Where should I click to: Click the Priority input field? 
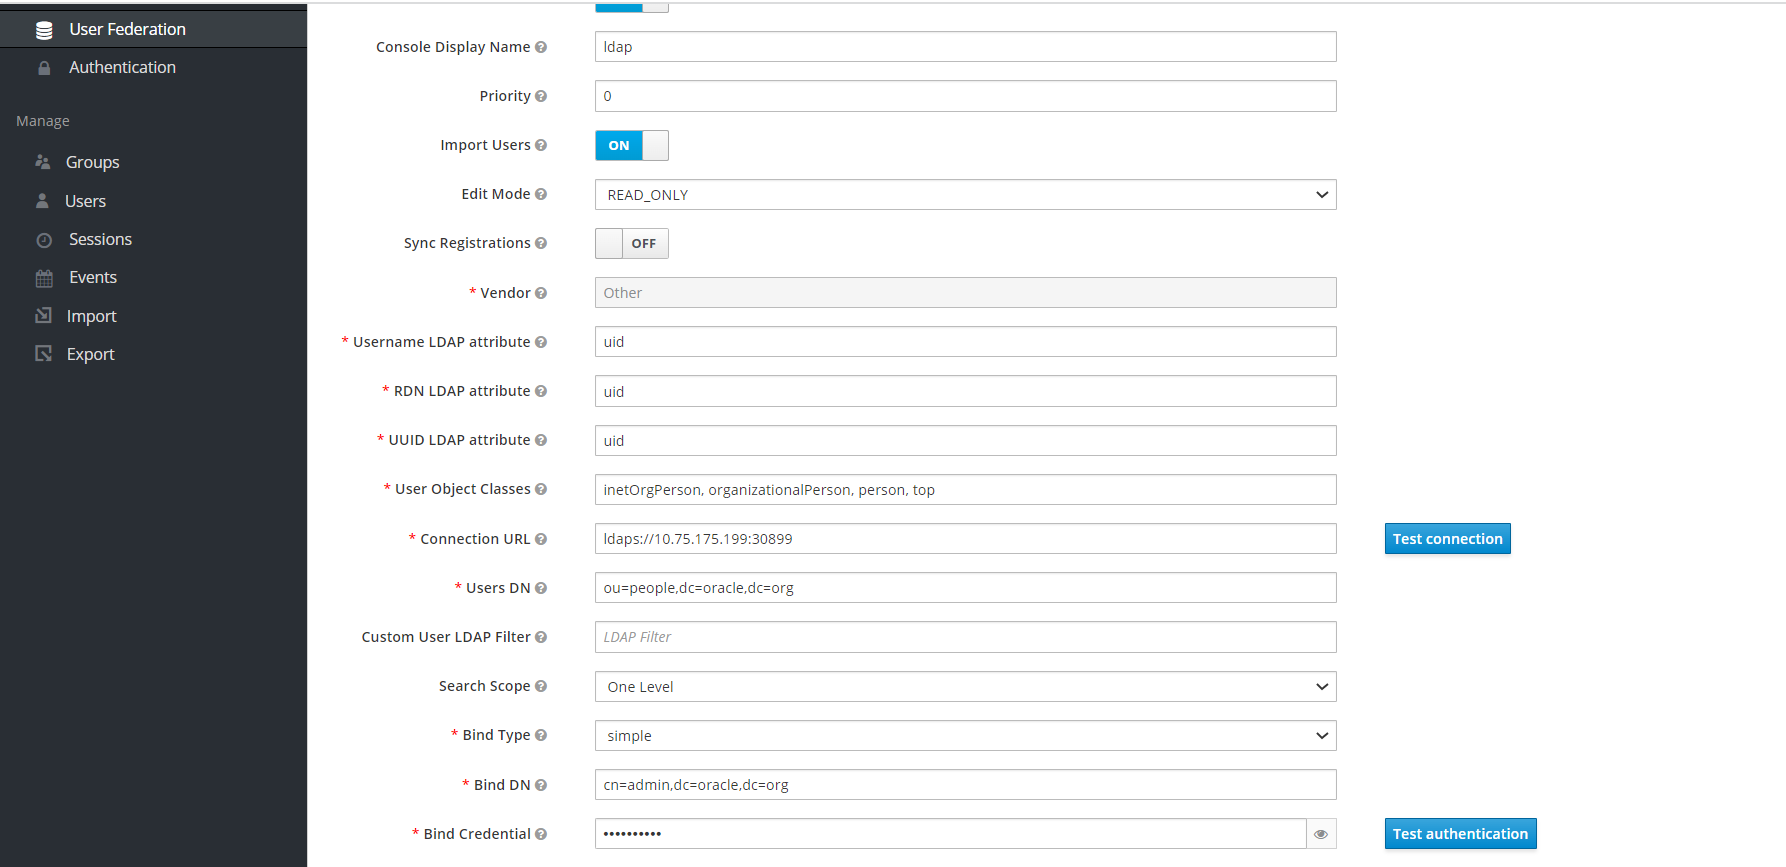[x=965, y=96]
